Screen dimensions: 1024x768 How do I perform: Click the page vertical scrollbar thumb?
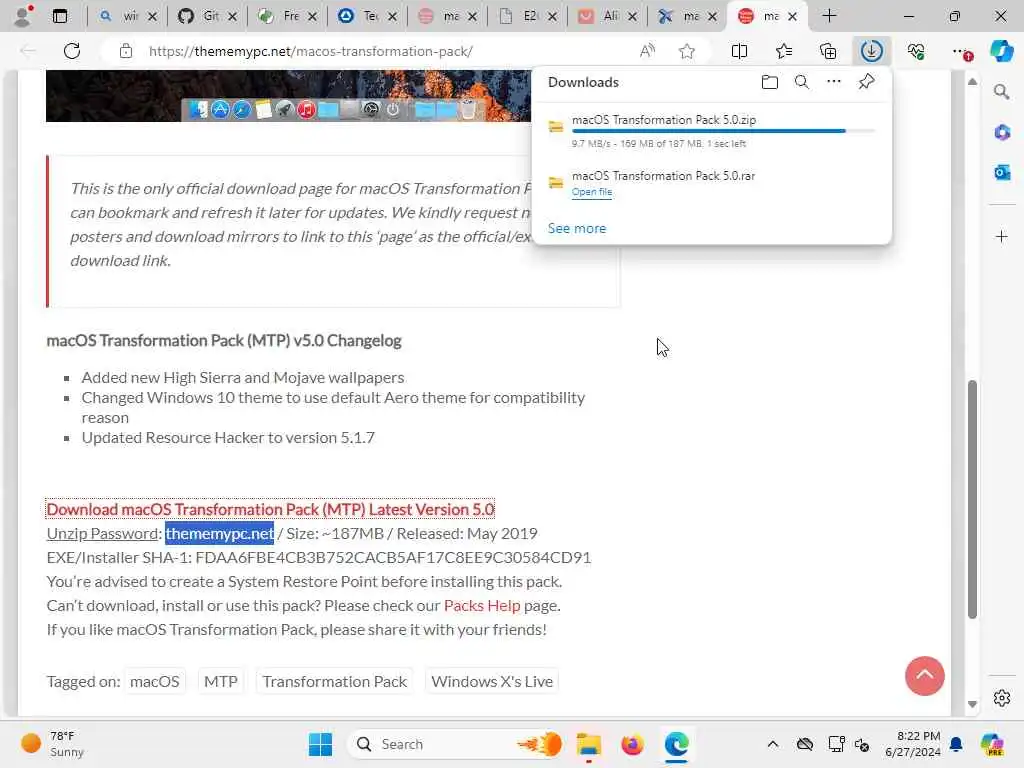click(x=972, y=499)
